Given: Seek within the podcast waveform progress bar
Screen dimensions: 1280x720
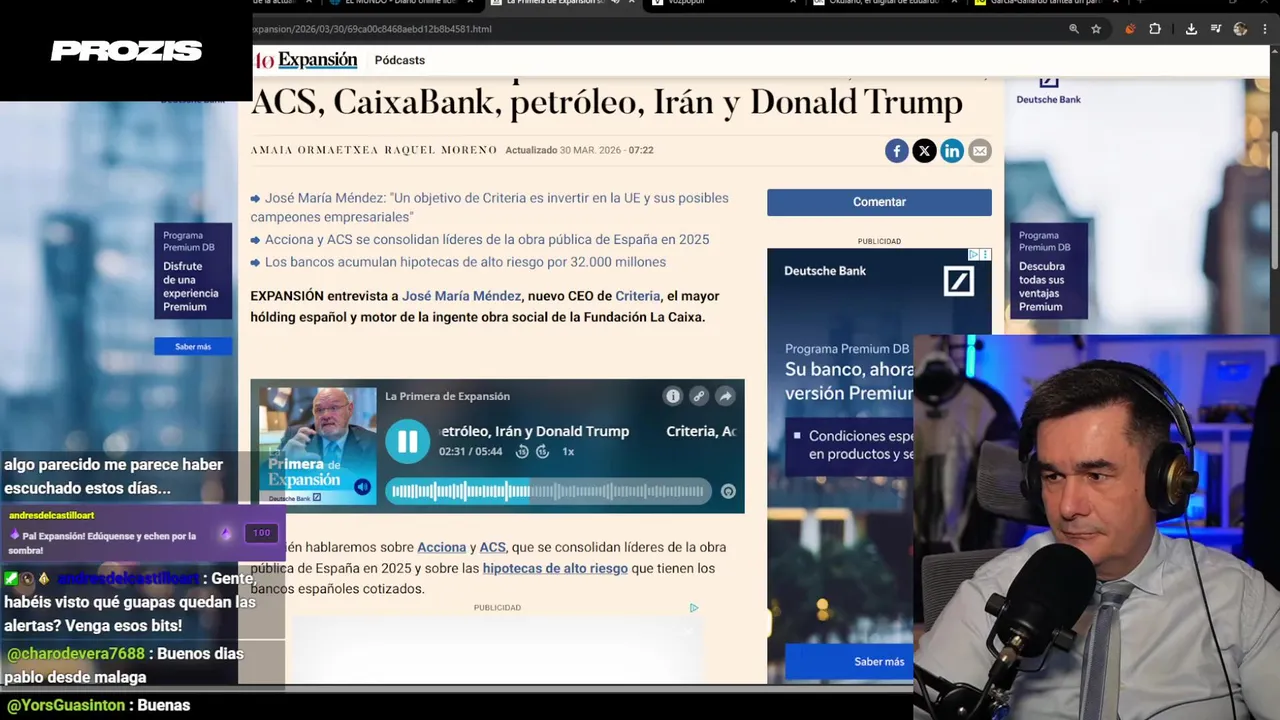Looking at the screenshot, I should click(x=548, y=491).
